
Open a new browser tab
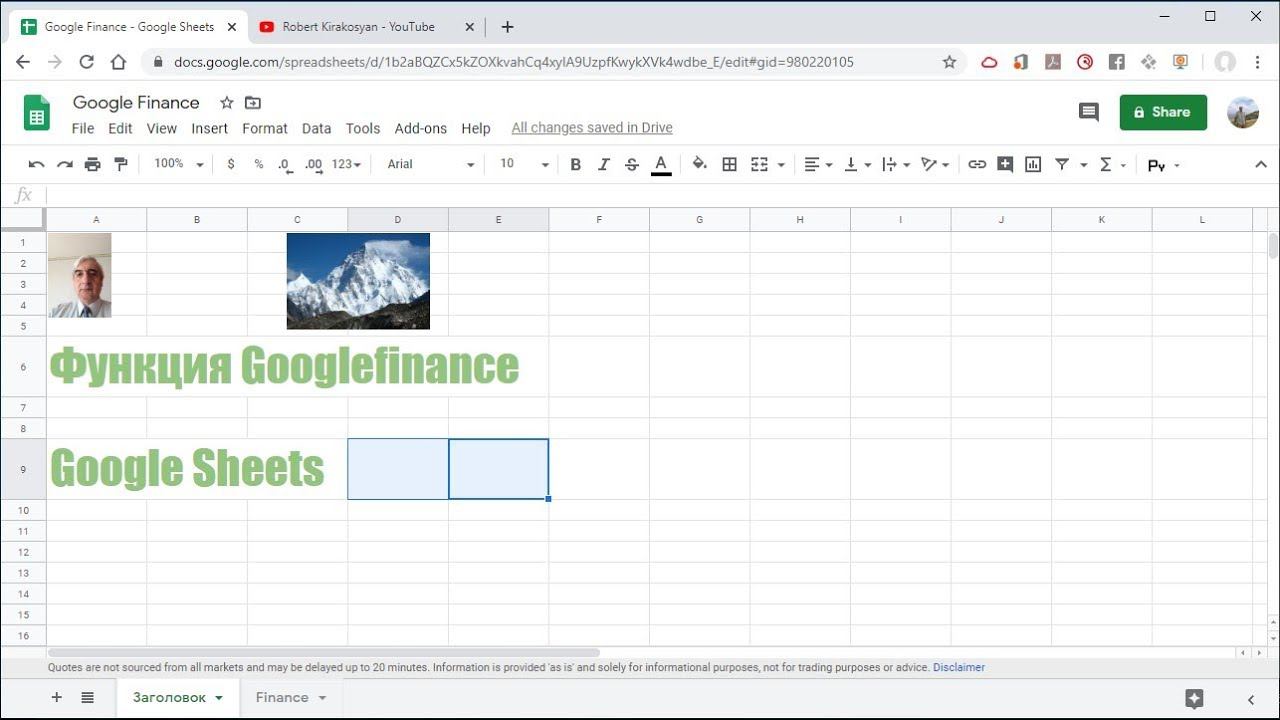[x=507, y=27]
